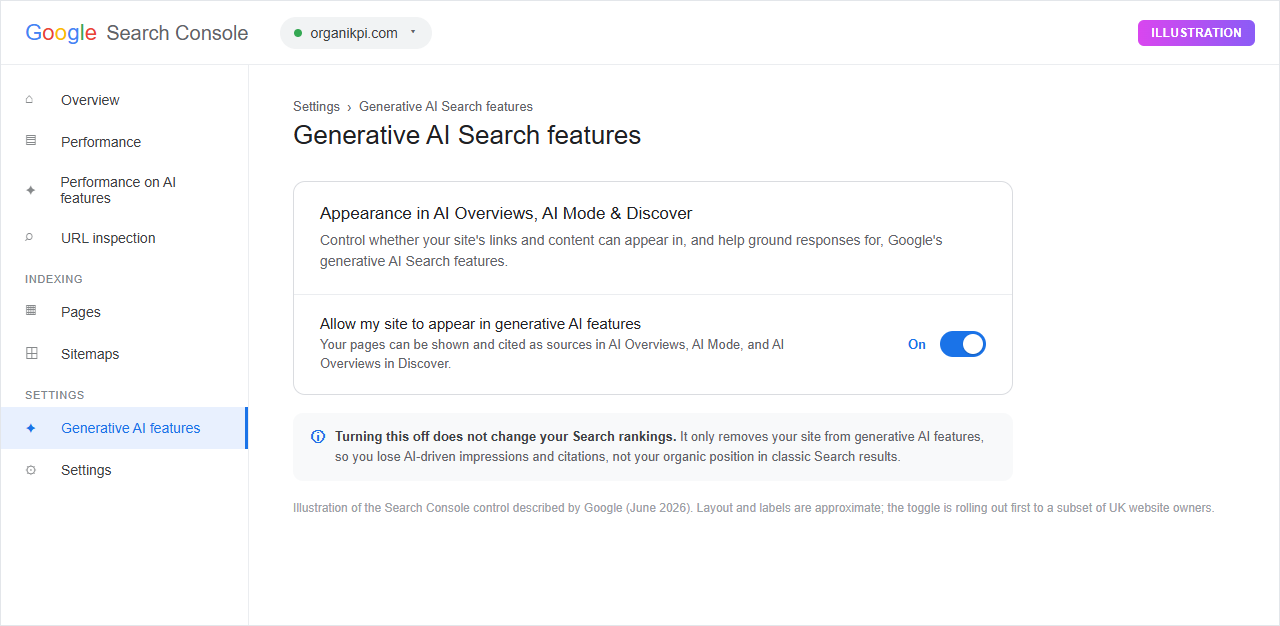This screenshot has width=1280, height=626.
Task: Click the sparkle icon beside Performance on AI features
Action: click(x=30, y=190)
